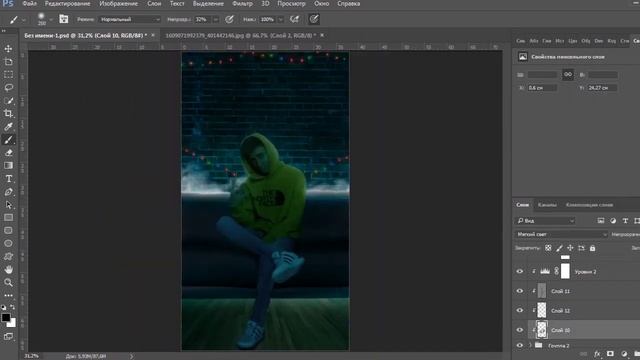Toggle lock image pixels brush icon
Viewport: 640px width, 360px height.
point(559,248)
